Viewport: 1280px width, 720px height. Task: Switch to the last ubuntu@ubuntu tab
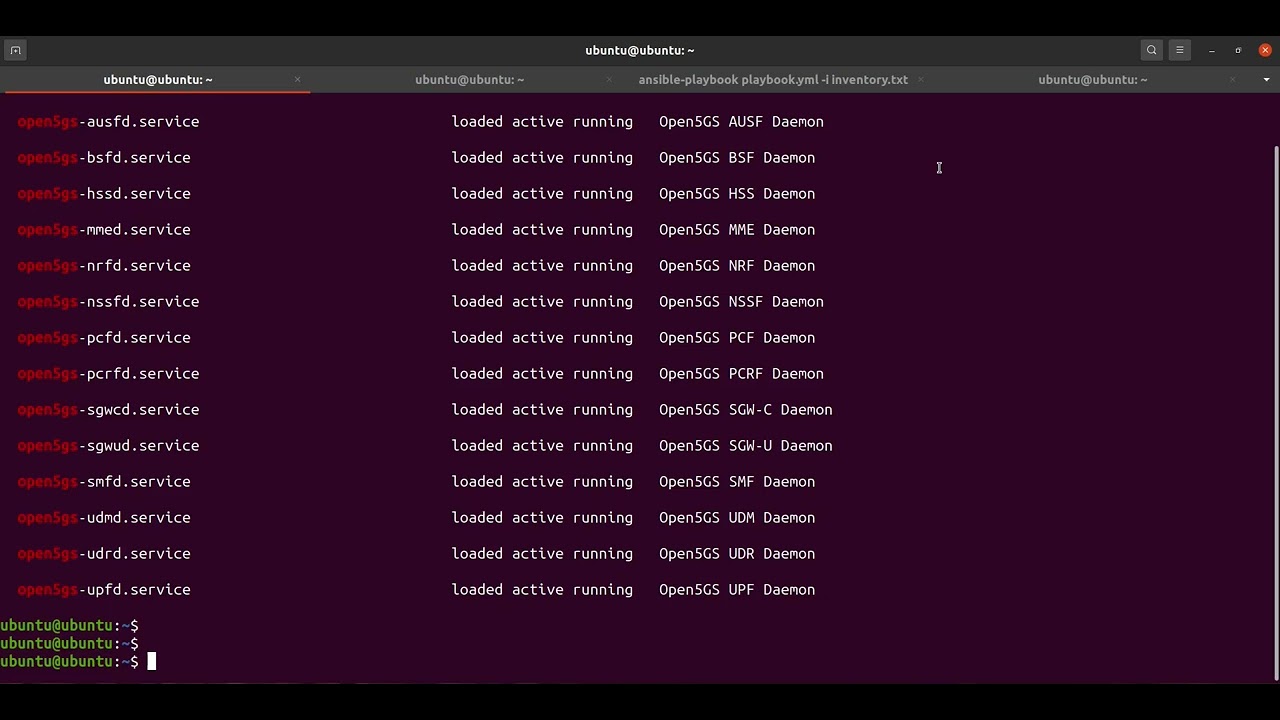click(1093, 79)
